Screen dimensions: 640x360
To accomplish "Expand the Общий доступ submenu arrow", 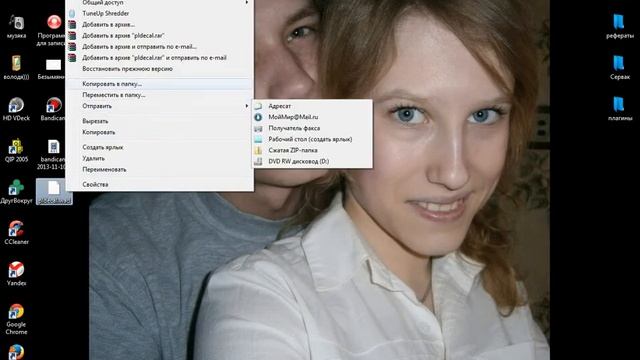I will (247, 2).
